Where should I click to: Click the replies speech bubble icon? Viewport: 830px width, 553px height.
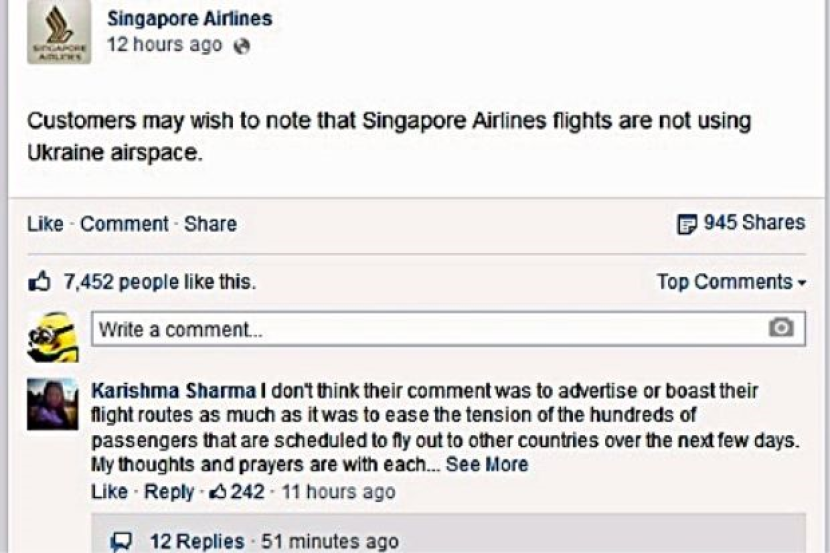click(122, 541)
